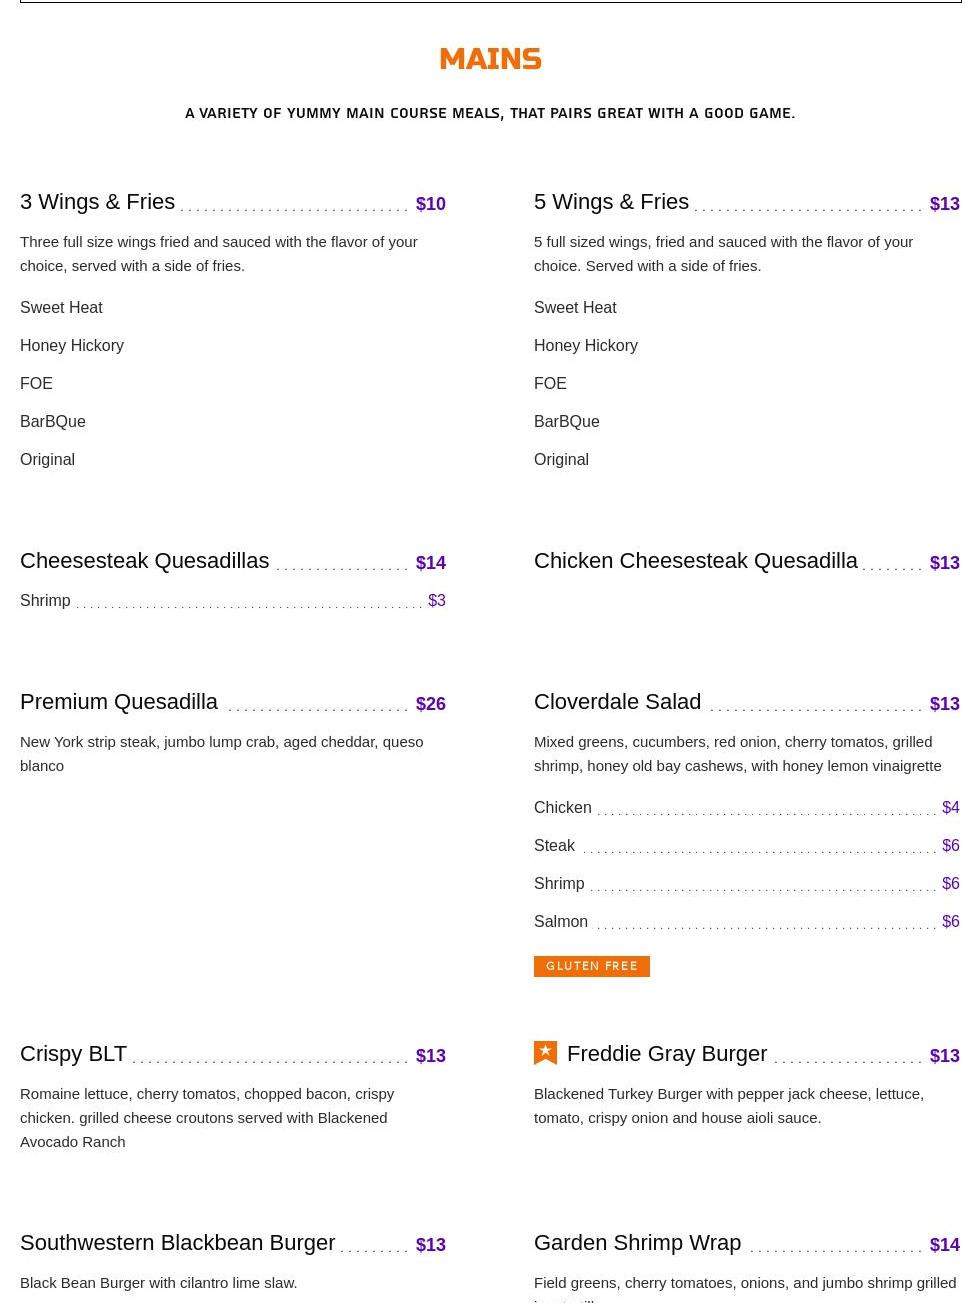This screenshot has width=965, height=1303.
Task: Select the MAINS section heading
Action: (x=490, y=59)
